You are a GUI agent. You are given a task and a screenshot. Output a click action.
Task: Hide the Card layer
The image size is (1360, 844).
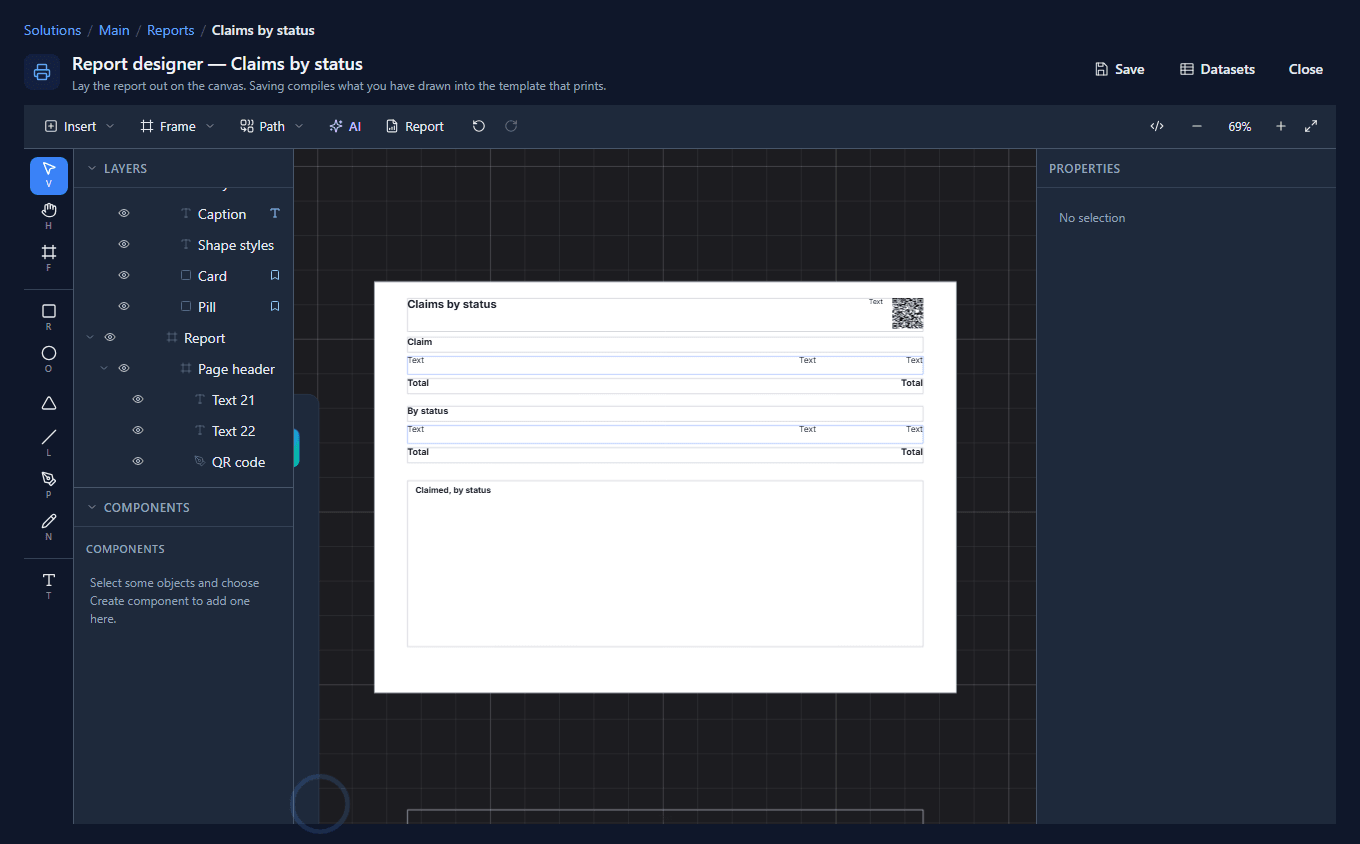click(x=124, y=276)
